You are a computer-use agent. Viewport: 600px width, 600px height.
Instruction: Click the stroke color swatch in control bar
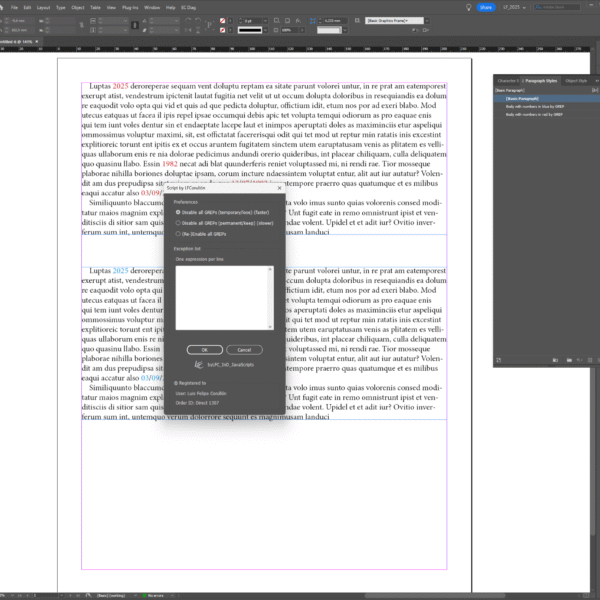[x=222, y=30]
